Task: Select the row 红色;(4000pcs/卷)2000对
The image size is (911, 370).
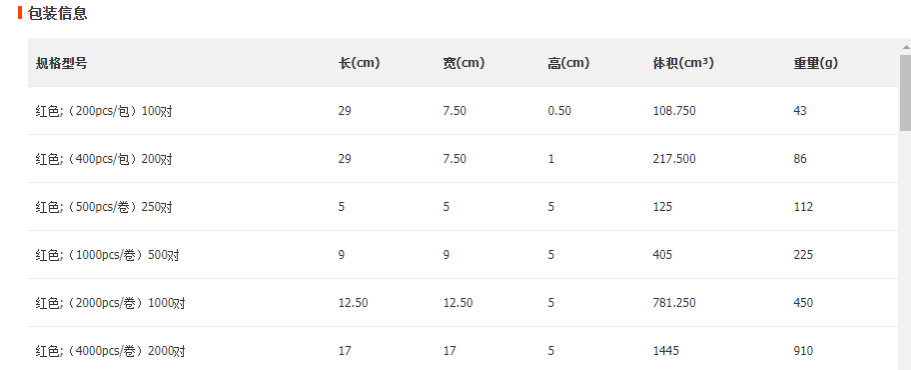Action: (464, 349)
